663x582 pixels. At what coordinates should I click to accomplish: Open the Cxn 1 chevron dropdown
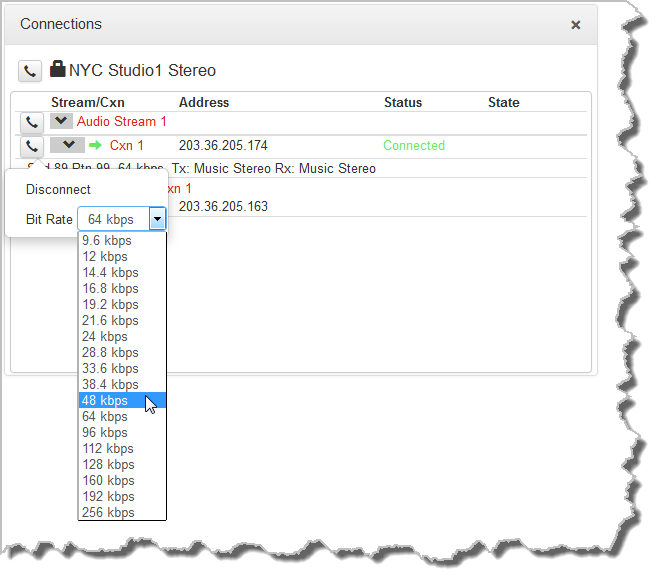66,146
